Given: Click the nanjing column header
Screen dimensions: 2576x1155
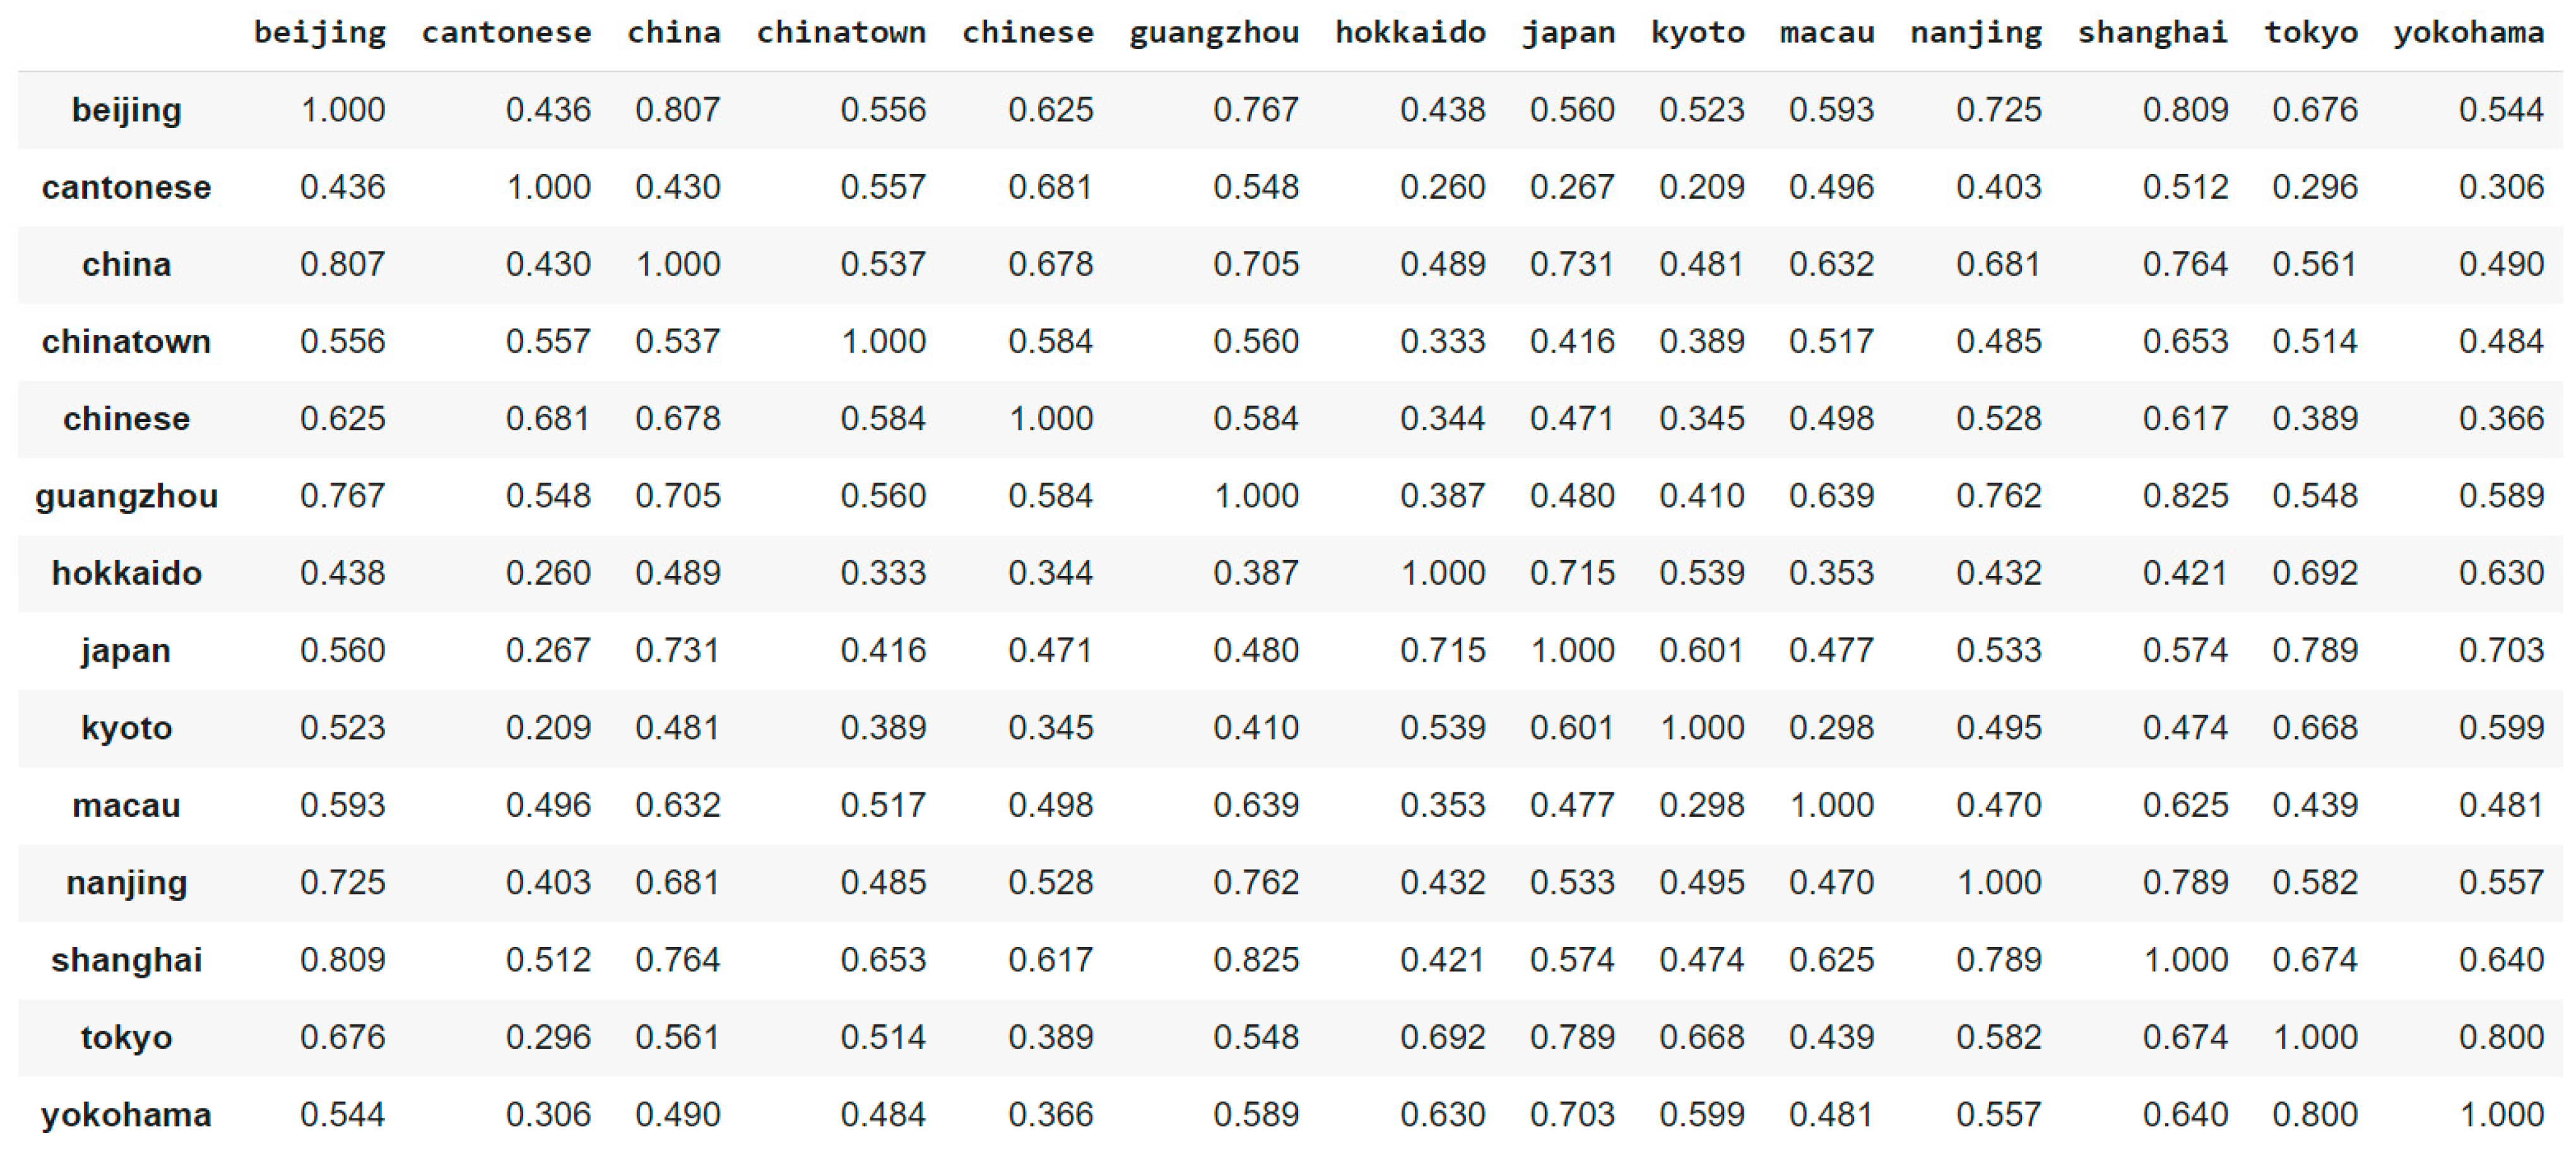Looking at the screenshot, I should click(x=1976, y=33).
